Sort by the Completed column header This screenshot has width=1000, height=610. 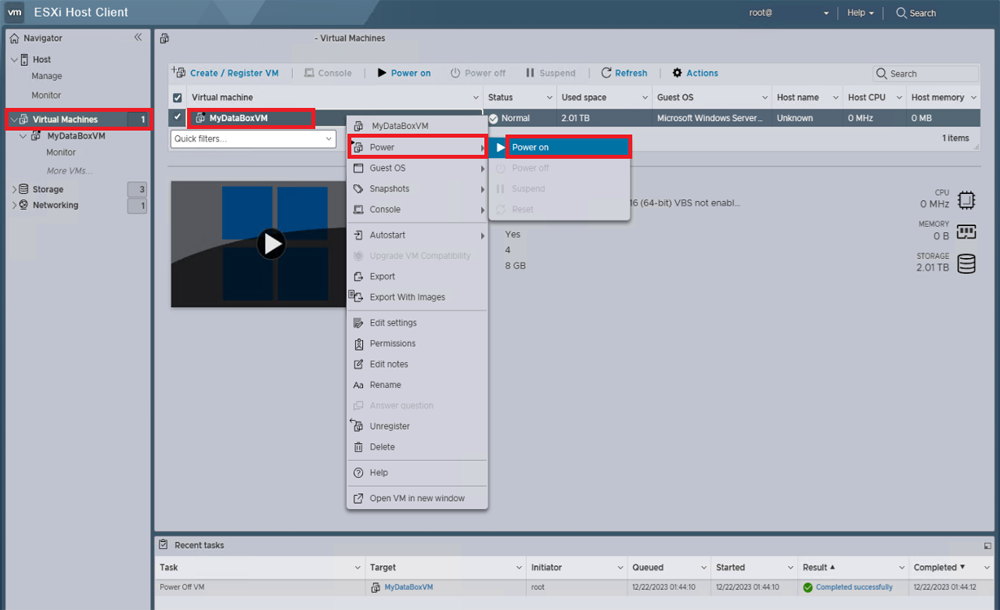pos(951,567)
